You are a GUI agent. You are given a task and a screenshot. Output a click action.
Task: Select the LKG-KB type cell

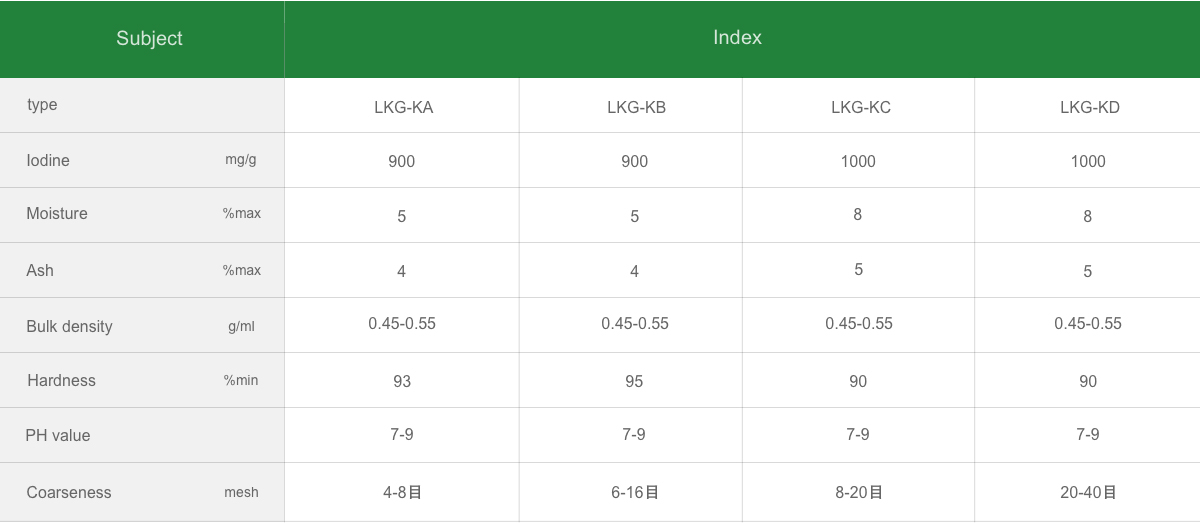tap(636, 107)
